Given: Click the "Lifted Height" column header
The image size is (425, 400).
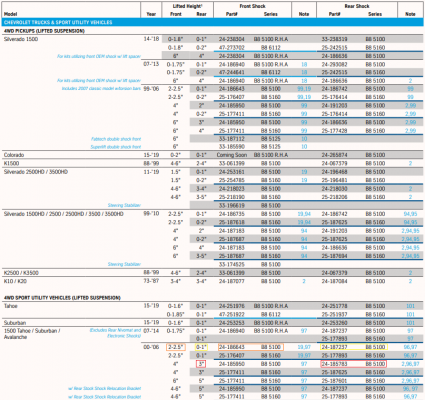Looking at the screenshot, I should [187, 6].
